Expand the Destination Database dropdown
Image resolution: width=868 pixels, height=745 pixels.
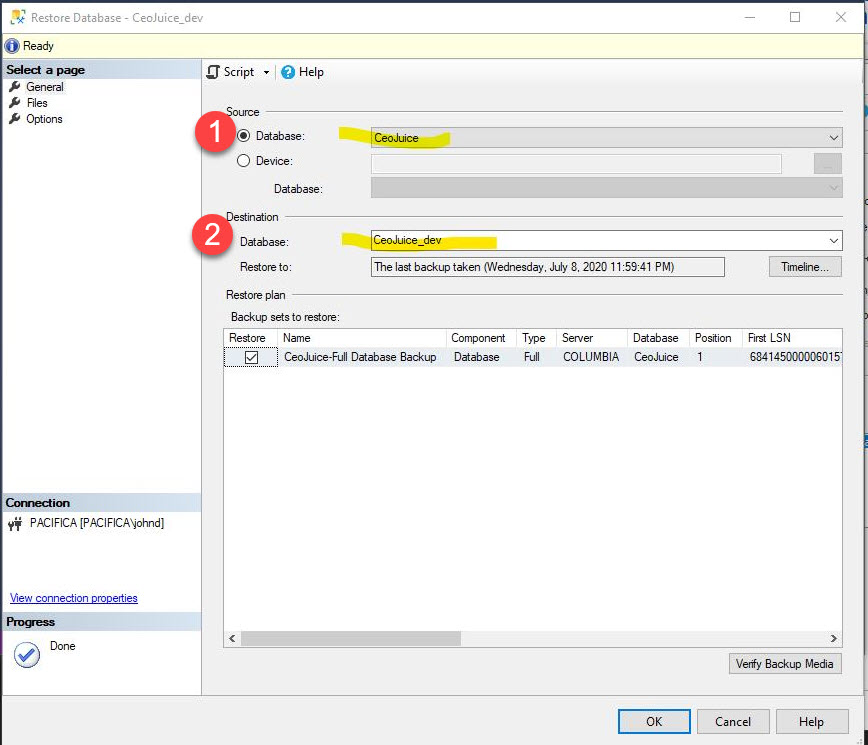tap(833, 241)
